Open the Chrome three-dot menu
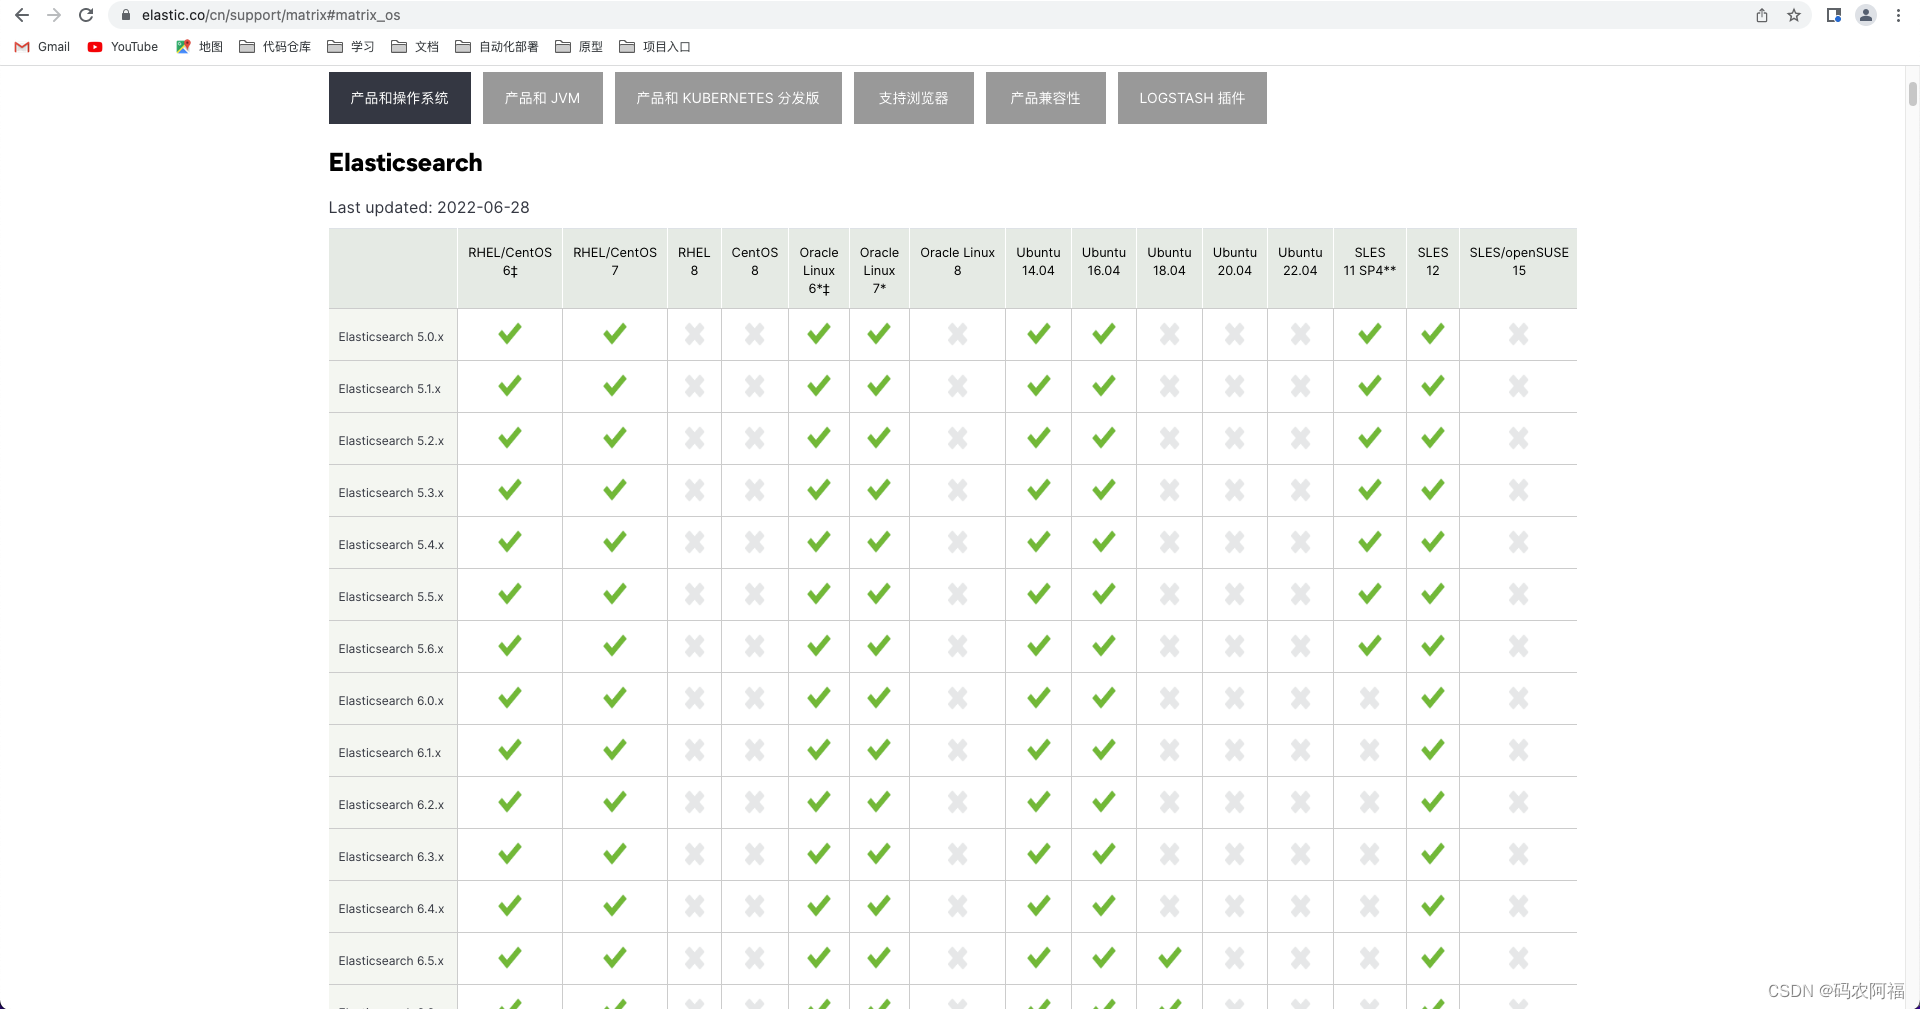 [x=1898, y=15]
